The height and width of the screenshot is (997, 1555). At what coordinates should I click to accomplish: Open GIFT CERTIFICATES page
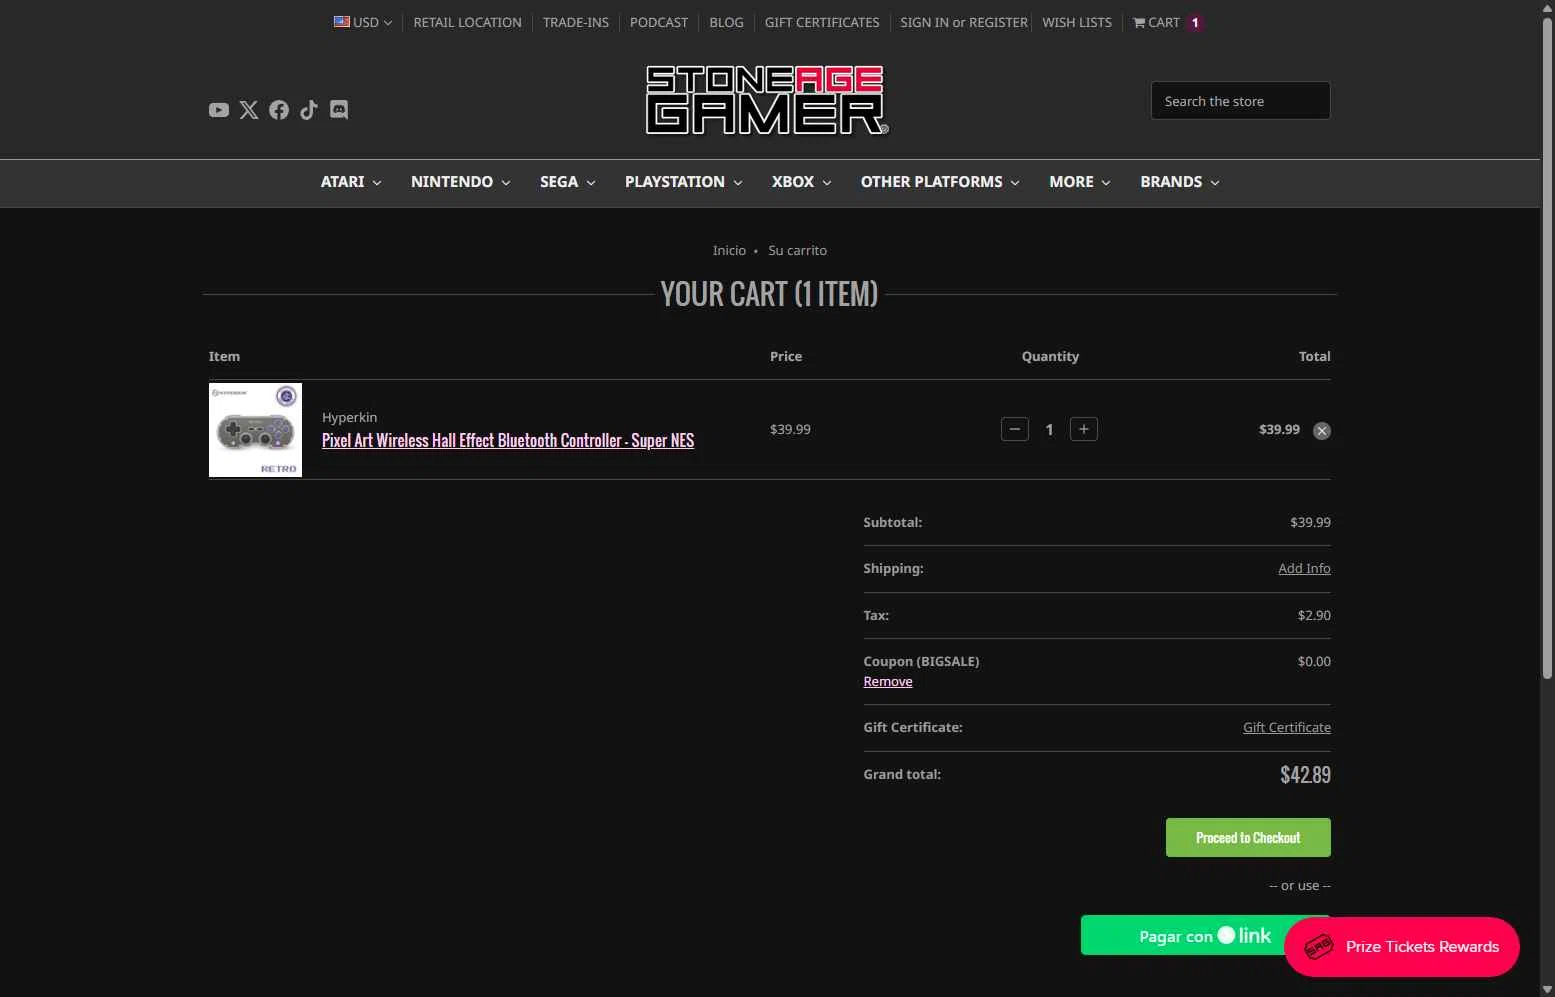tap(822, 22)
